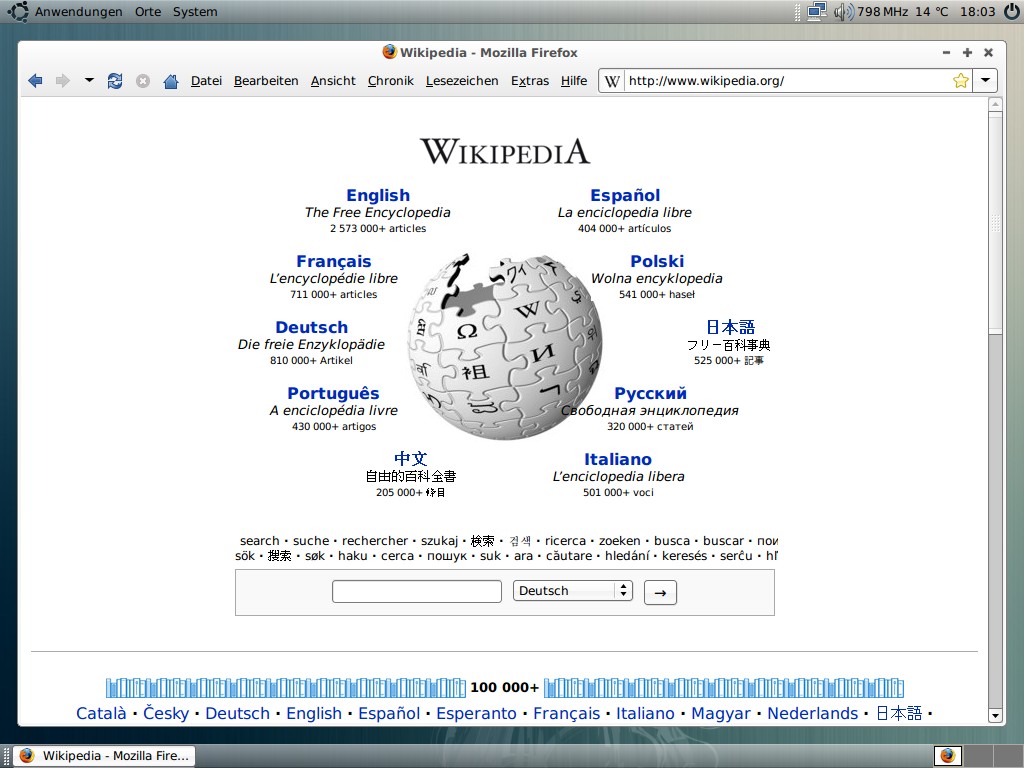
Task: Open the English link in the 100 000+ list
Action: 314,713
